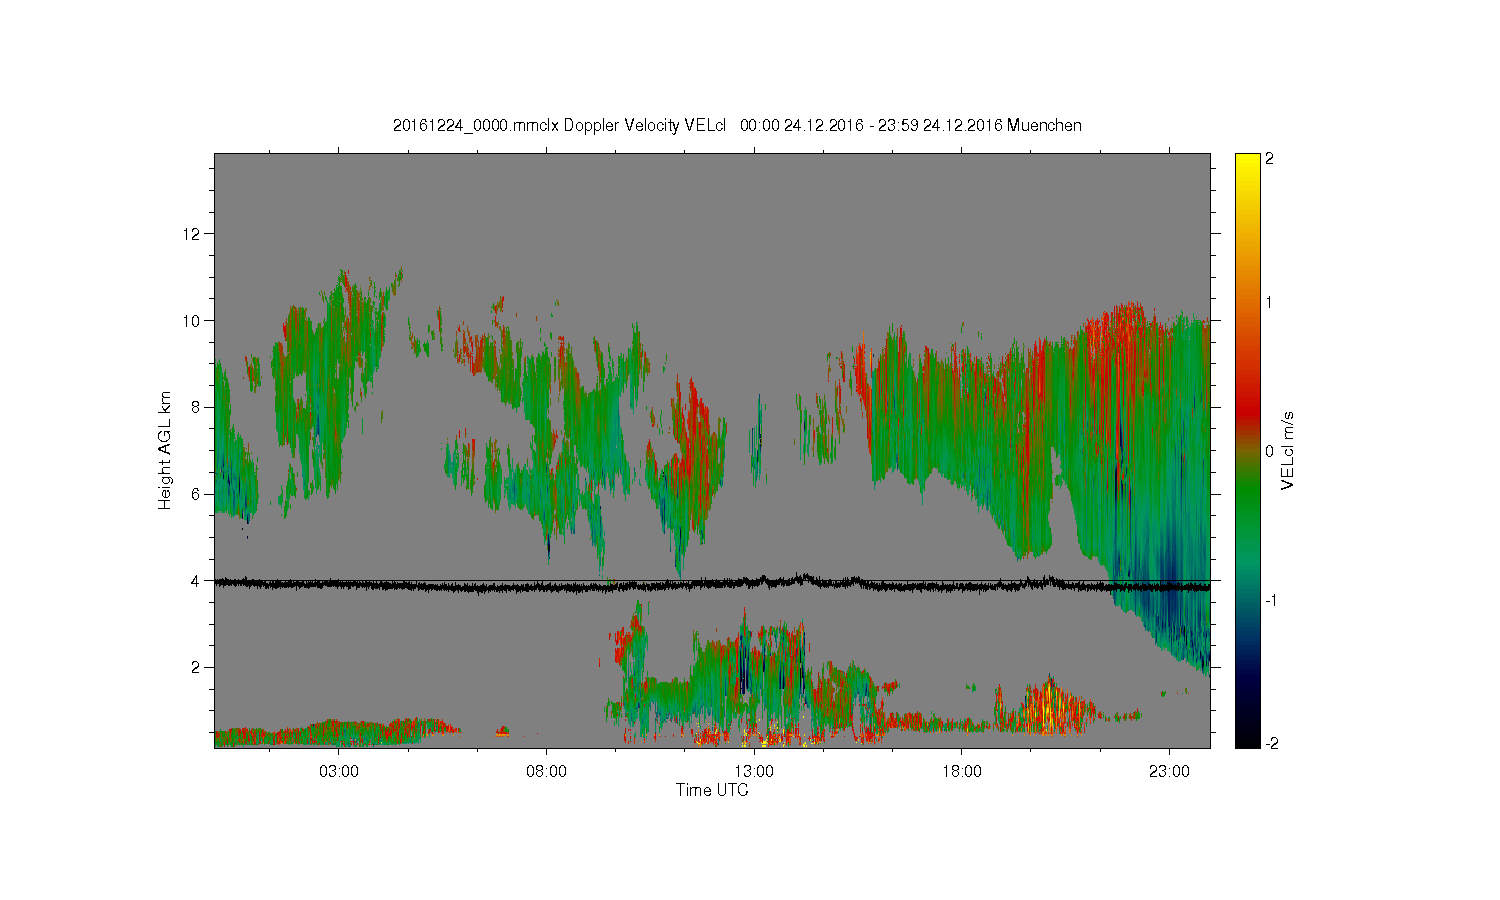Click the colorbar label -2
1500x900 pixels.
1272,743
